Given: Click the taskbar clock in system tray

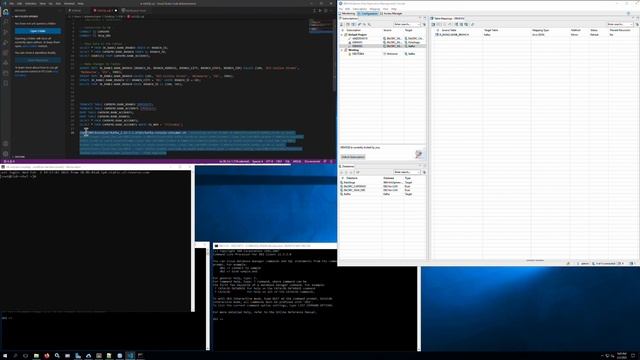Looking at the screenshot, I should click(622, 356).
